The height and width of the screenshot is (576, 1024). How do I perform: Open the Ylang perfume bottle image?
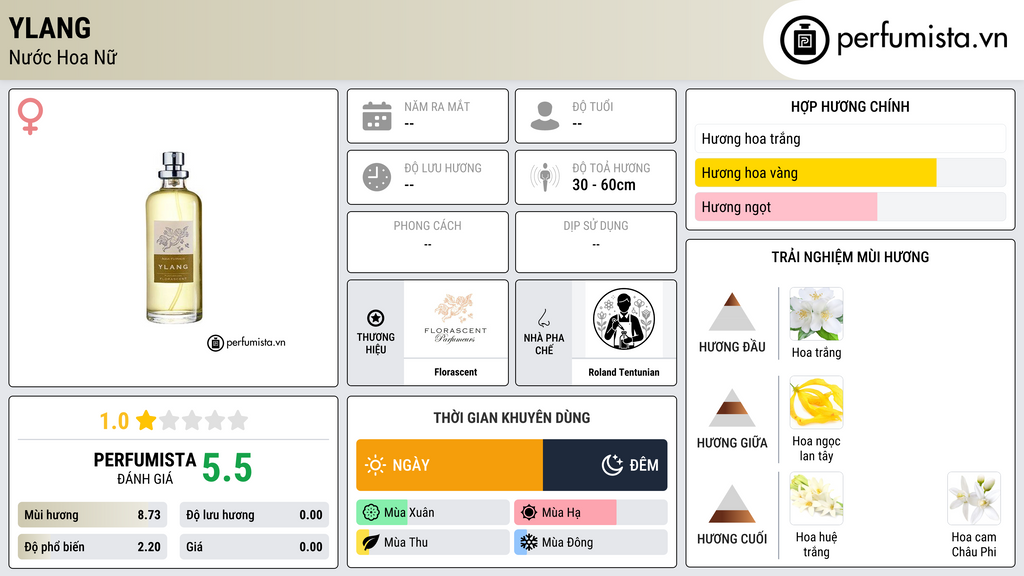click(174, 238)
